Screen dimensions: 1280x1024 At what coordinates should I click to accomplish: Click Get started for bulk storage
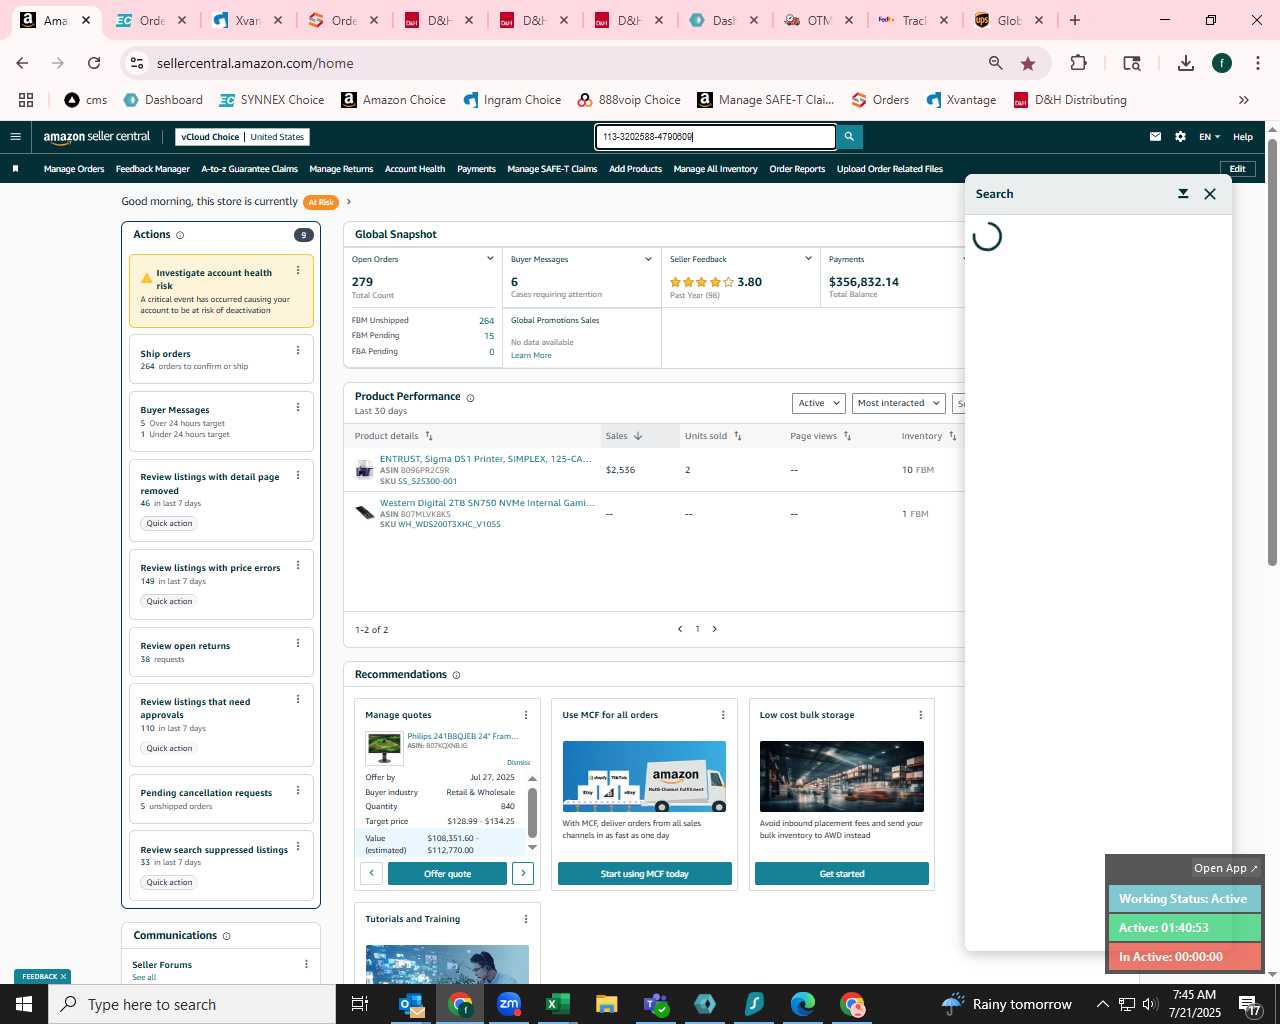(x=842, y=874)
